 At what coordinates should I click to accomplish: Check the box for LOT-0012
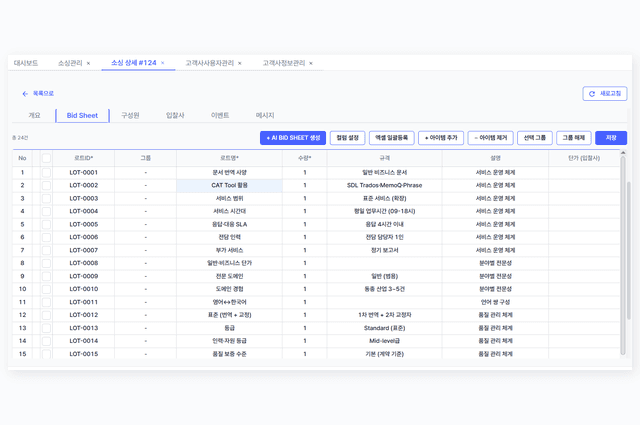[47, 315]
